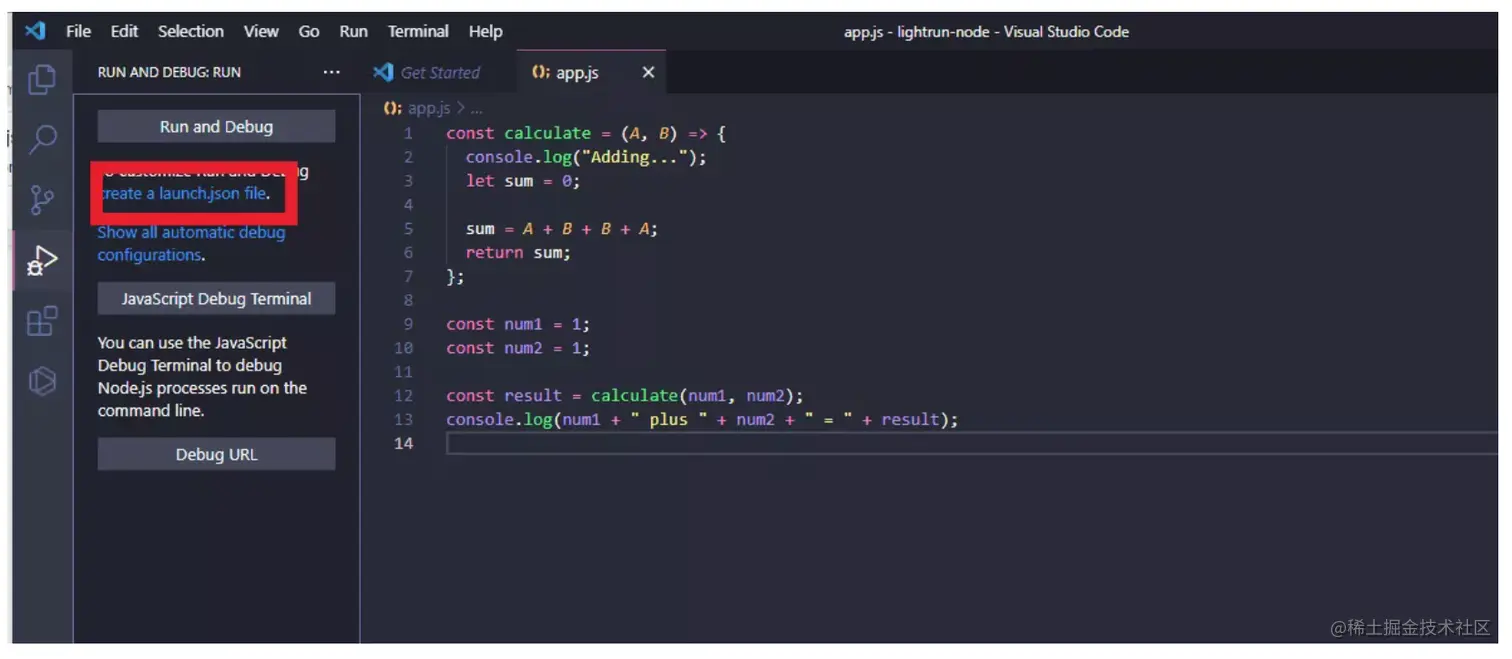1512x659 pixels.
Task: Select Run and Debug activity icon
Action: pyautogui.click(x=41, y=261)
